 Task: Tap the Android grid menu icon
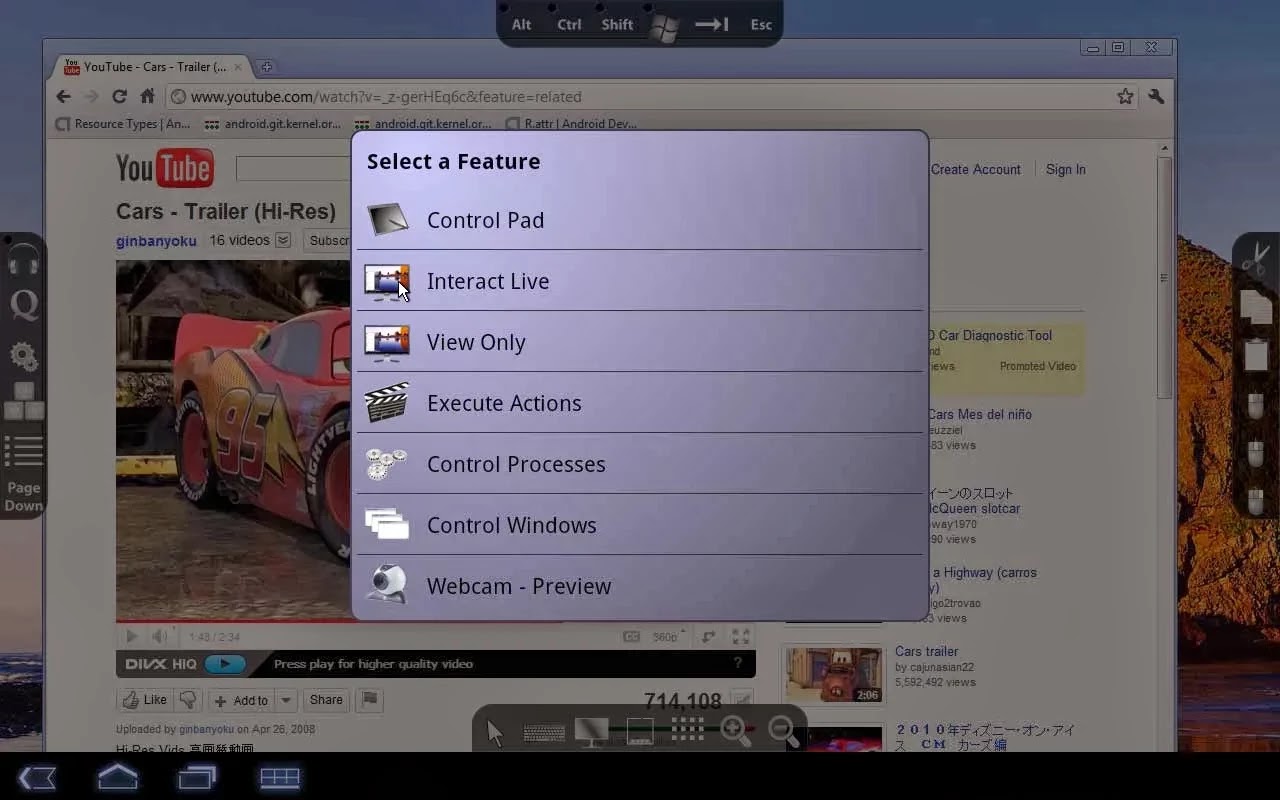[x=280, y=777]
